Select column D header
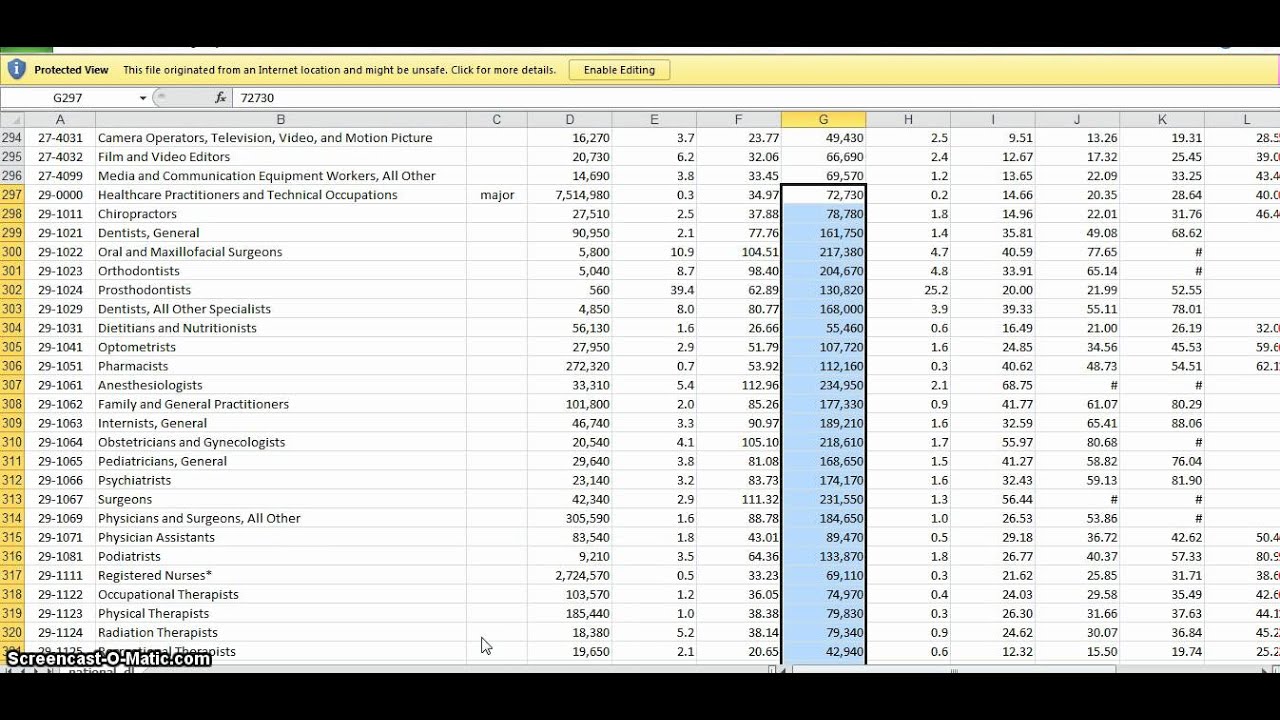Image resolution: width=1280 pixels, height=720 pixels. 570,119
